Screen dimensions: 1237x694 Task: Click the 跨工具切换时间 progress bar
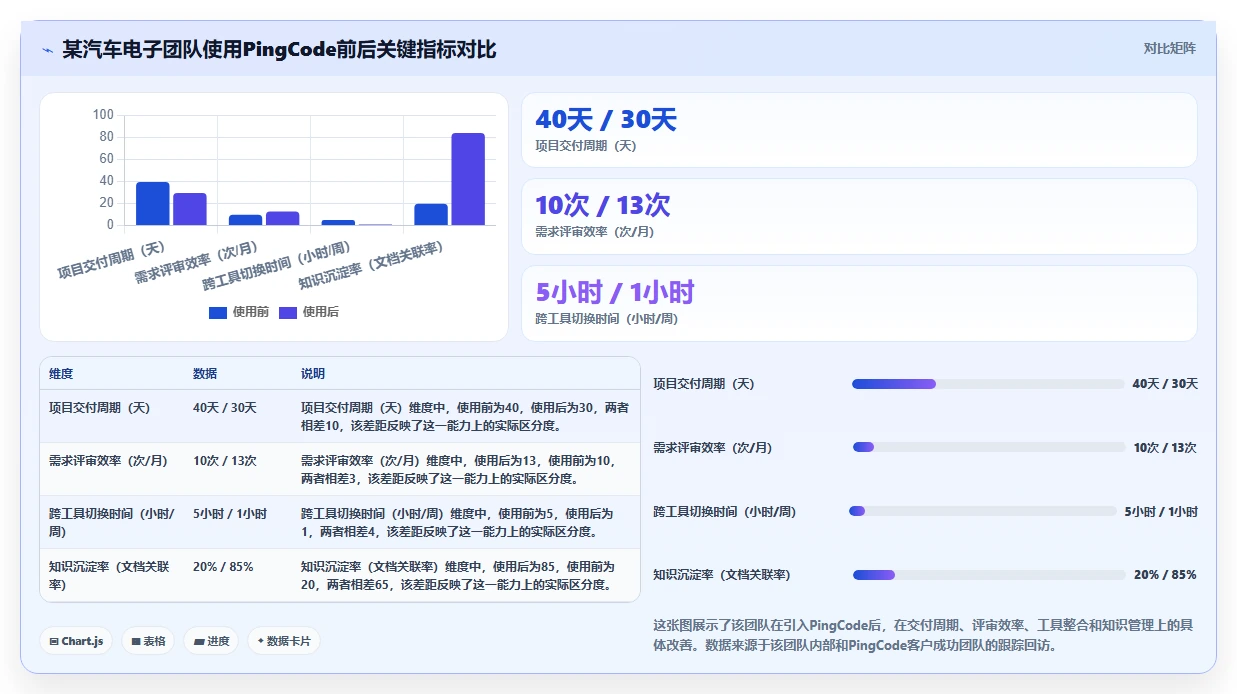[983, 511]
